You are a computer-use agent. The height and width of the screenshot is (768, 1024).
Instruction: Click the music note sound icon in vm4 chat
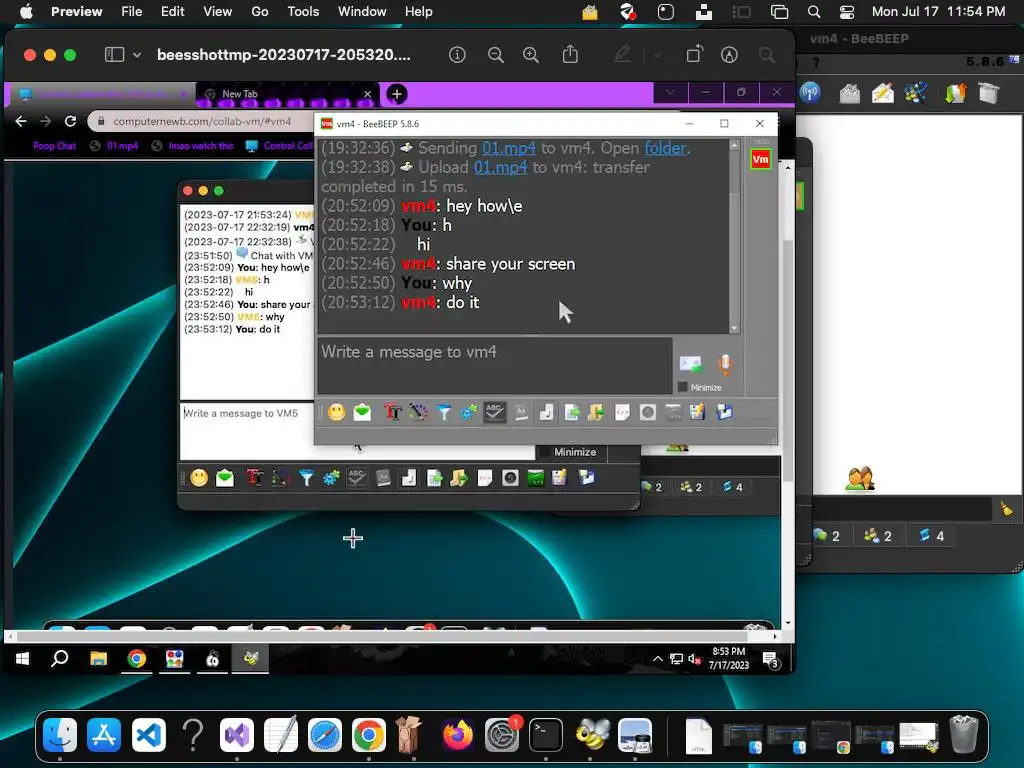[546, 412]
